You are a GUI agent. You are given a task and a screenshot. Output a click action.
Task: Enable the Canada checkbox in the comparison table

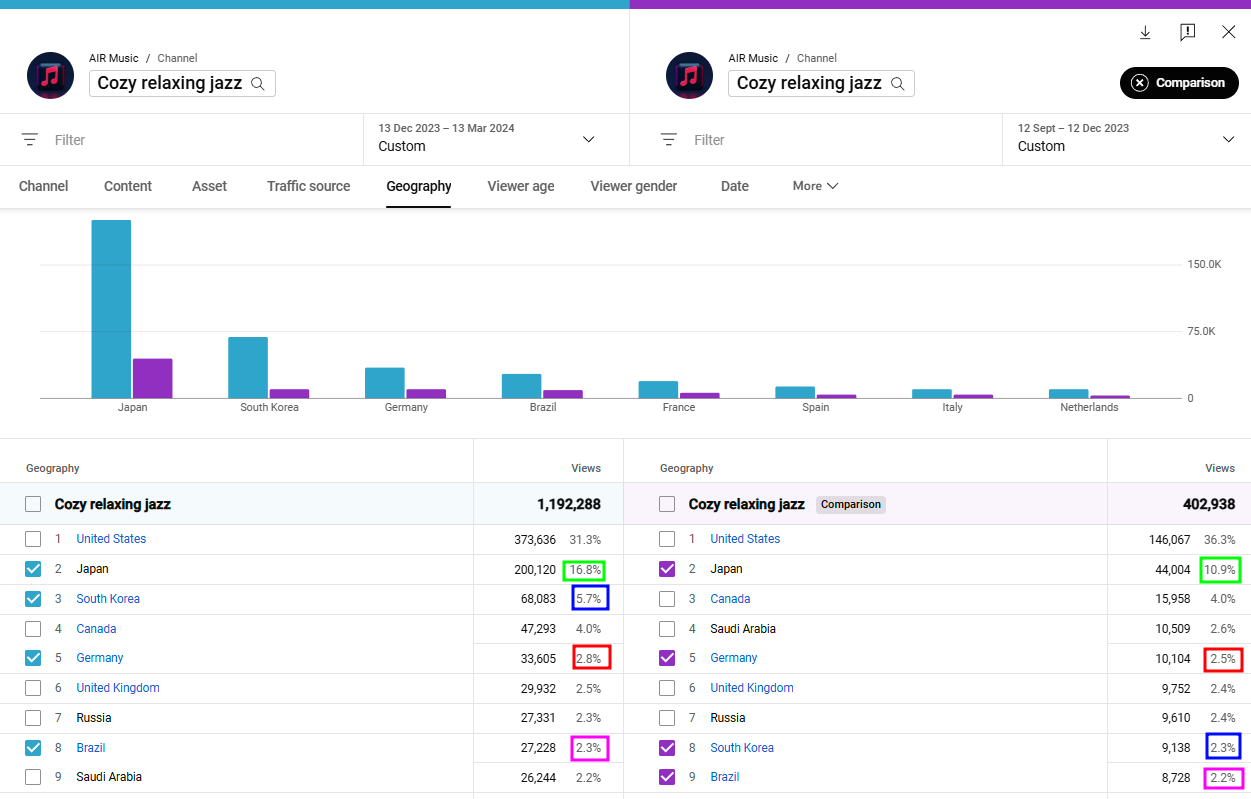tap(667, 598)
